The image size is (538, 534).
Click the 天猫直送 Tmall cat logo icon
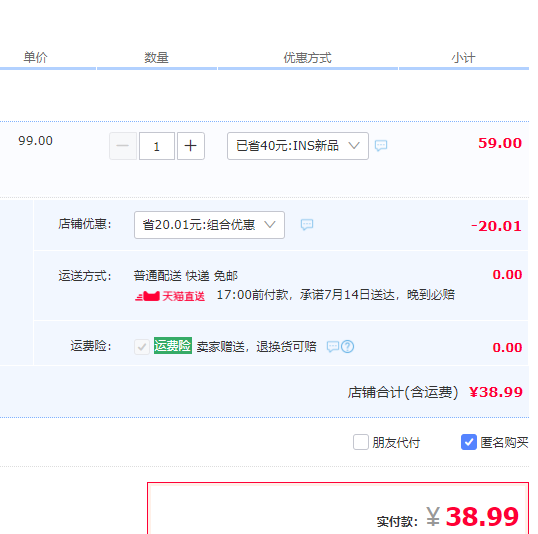148,296
